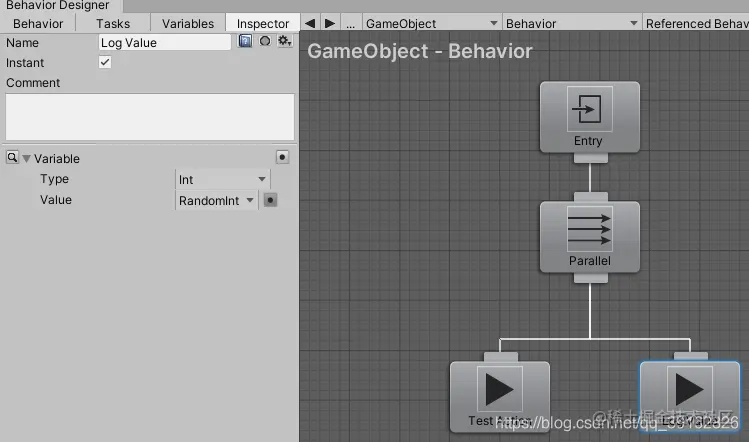
Task: Open the Value dropdown showing RandomInt
Action: tap(216, 200)
